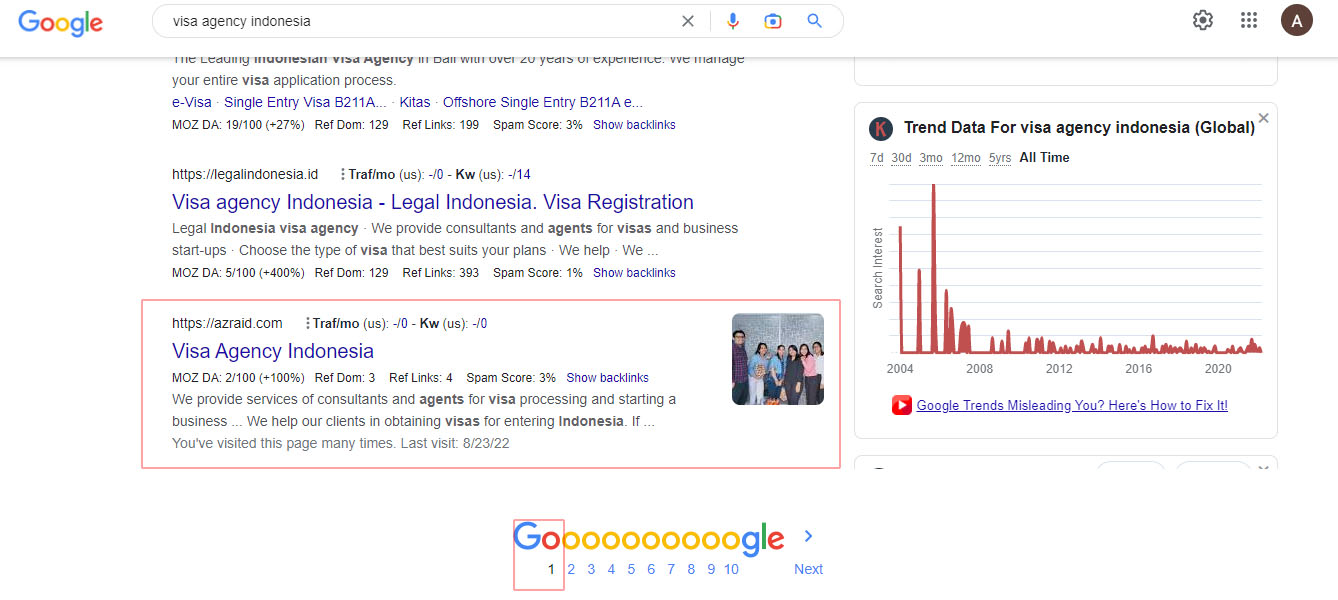Click the Kitas sitelink

point(415,102)
